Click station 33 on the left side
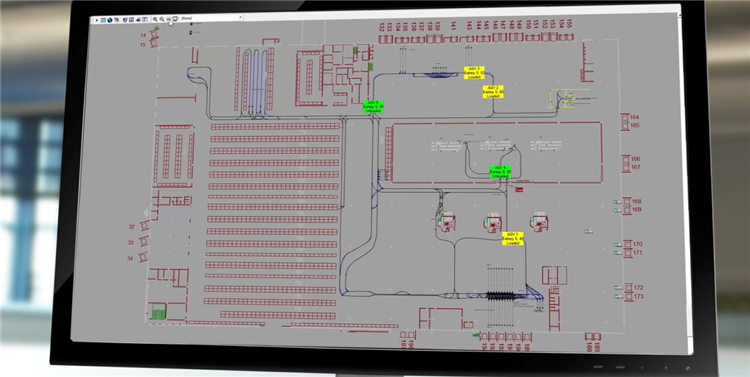This screenshot has height=377, width=750. pyautogui.click(x=131, y=243)
